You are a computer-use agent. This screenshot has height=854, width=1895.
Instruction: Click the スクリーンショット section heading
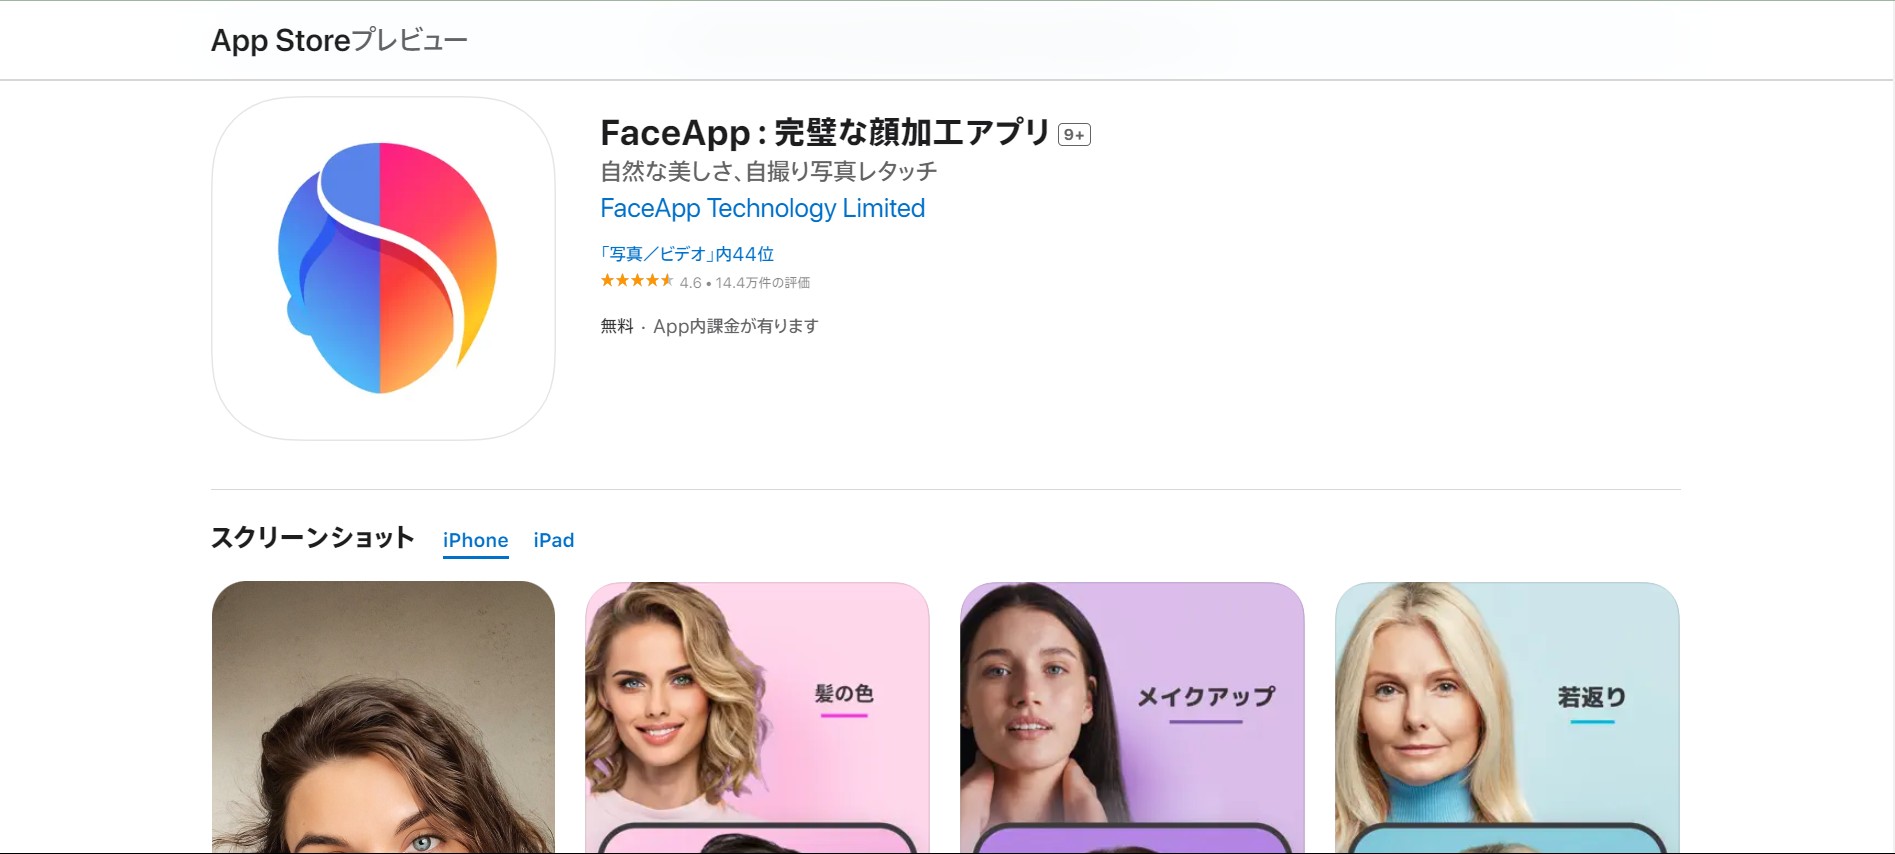click(312, 538)
